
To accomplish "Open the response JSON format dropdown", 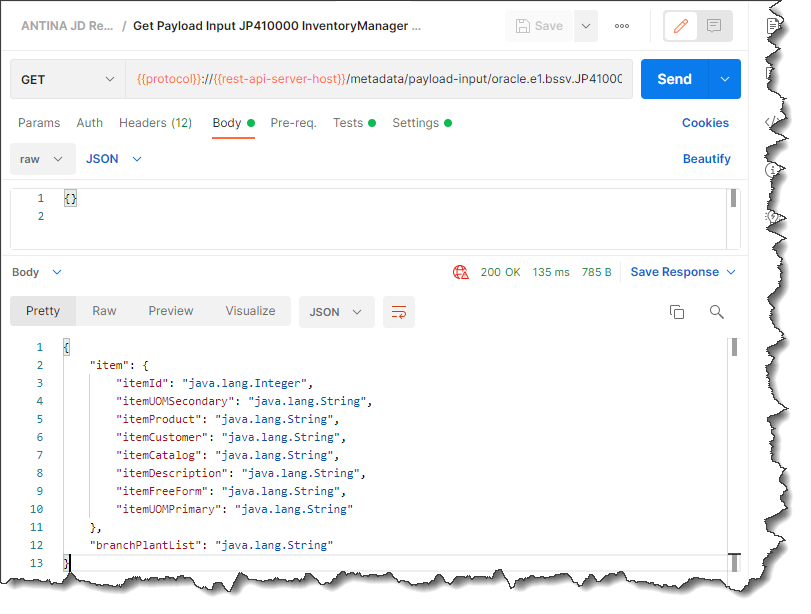I will click(x=337, y=312).
